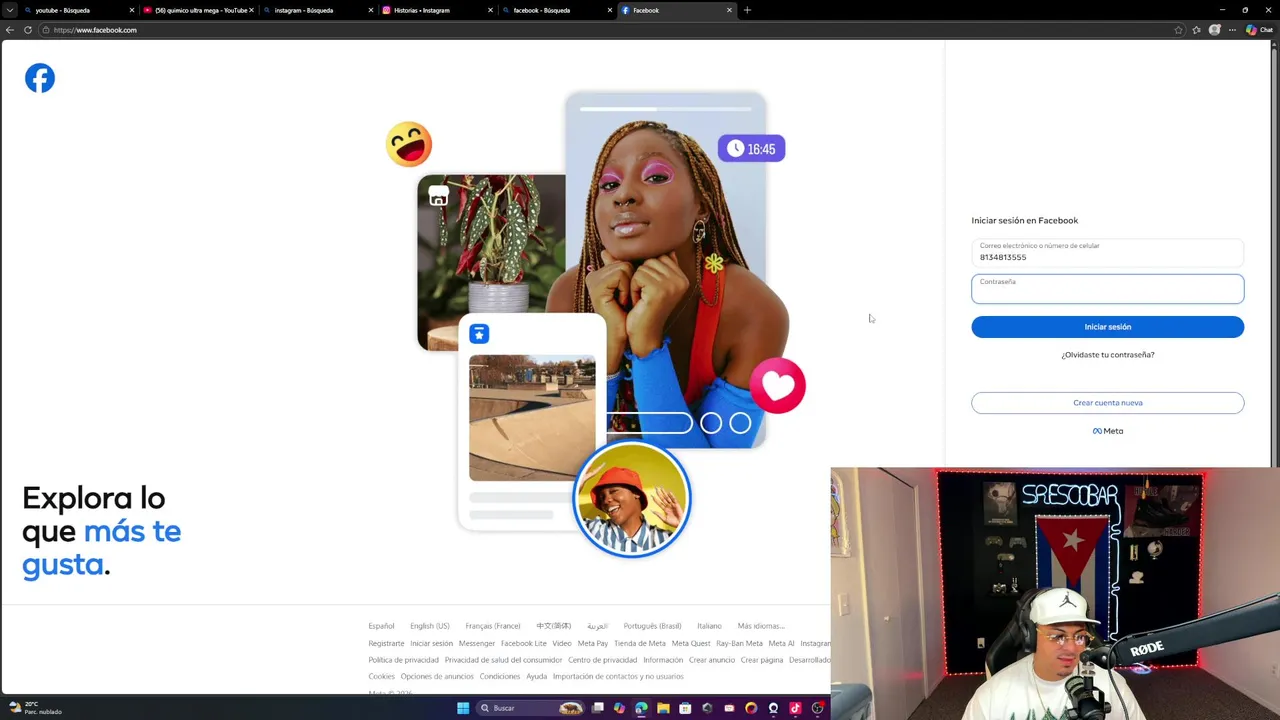Click the laughing emoji reaction graphic

409,144
